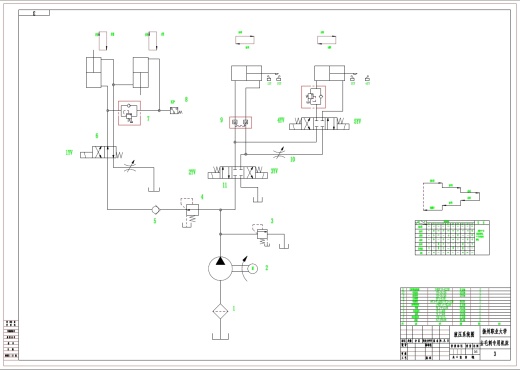This screenshot has width=520, height=370.
Task: Click the sheet number 3 in the title block
Action: click(x=495, y=354)
